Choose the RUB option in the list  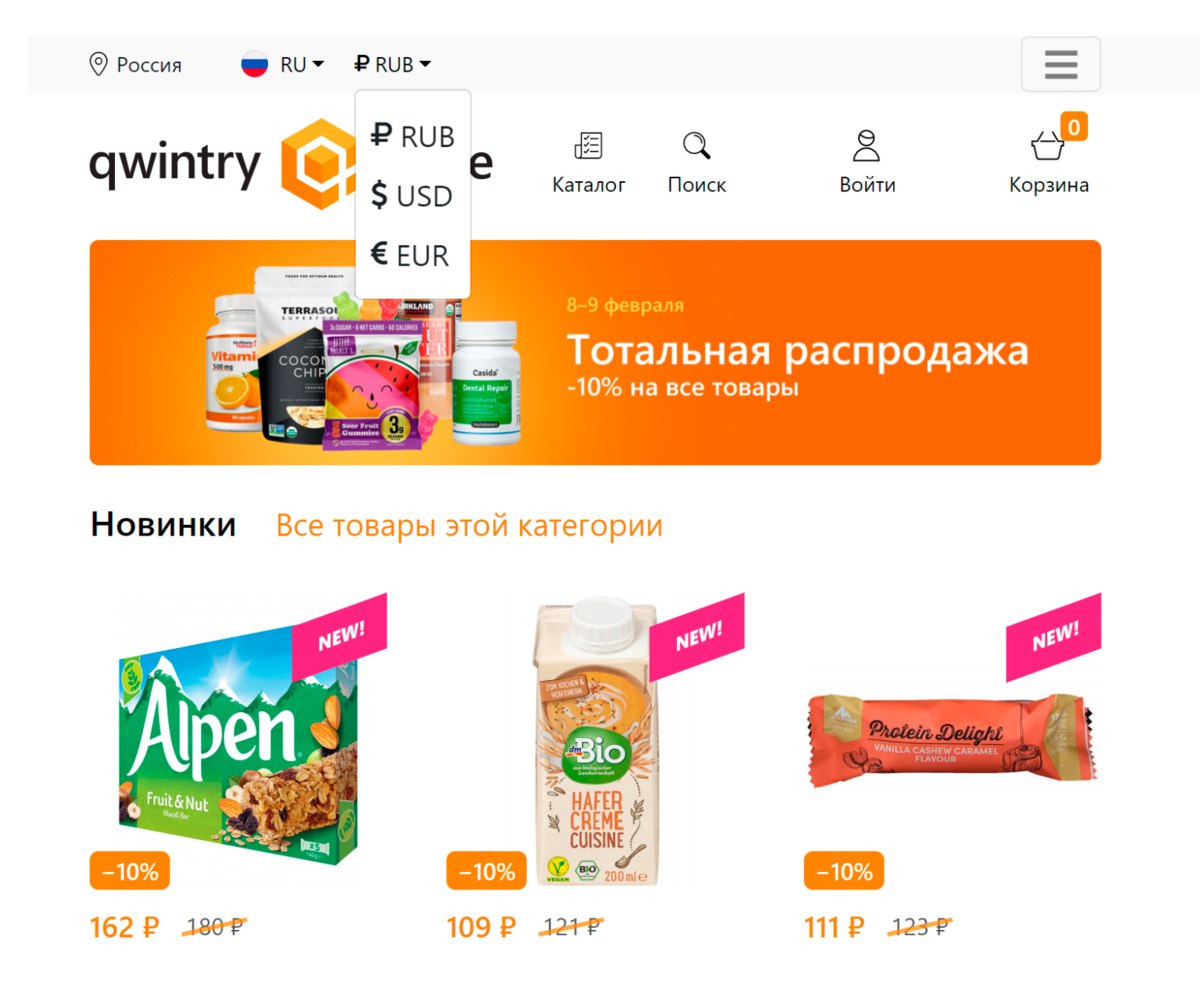point(412,136)
